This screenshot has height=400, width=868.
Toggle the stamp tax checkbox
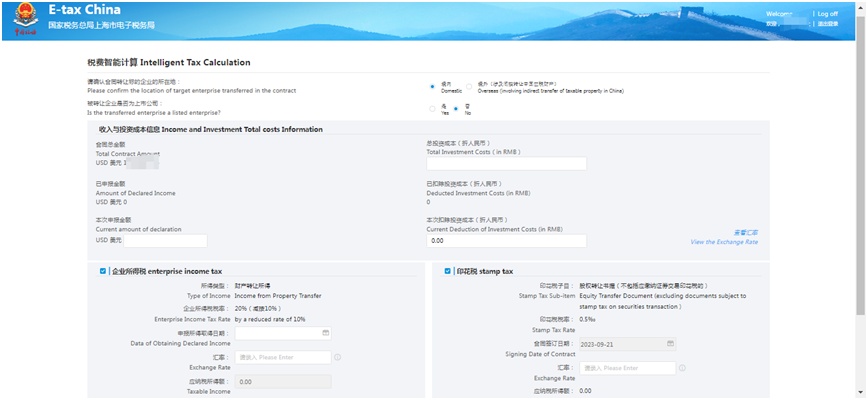pyautogui.click(x=448, y=271)
